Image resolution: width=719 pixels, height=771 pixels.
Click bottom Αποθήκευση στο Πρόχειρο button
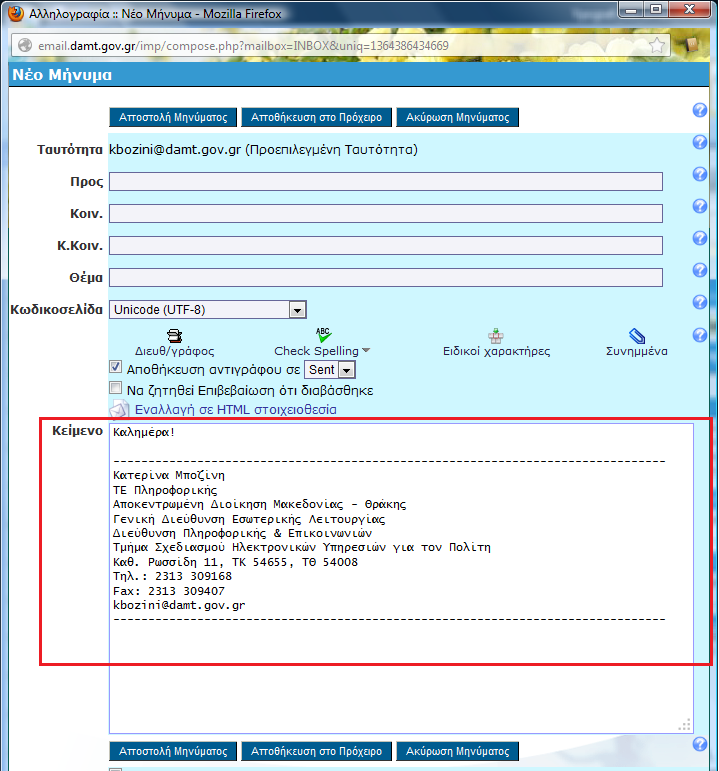316,751
